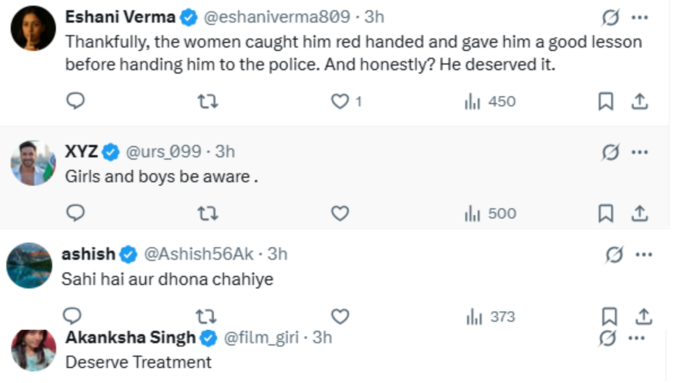Open @film_giri profile handle
This screenshot has height=383, width=680.
tap(261, 337)
